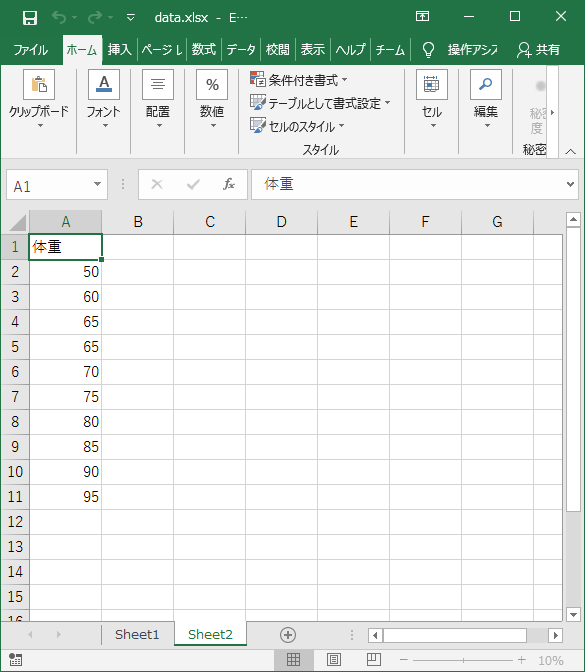Open the フォント group button
This screenshot has width=585, height=672.
[x=104, y=99]
